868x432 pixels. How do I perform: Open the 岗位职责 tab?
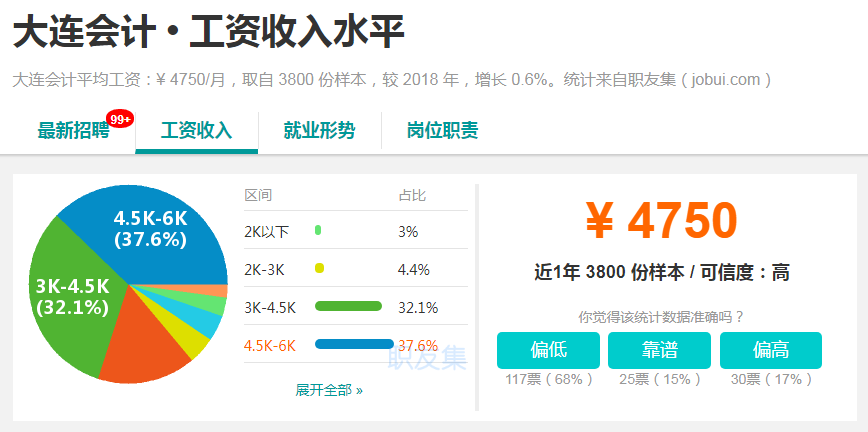442,131
